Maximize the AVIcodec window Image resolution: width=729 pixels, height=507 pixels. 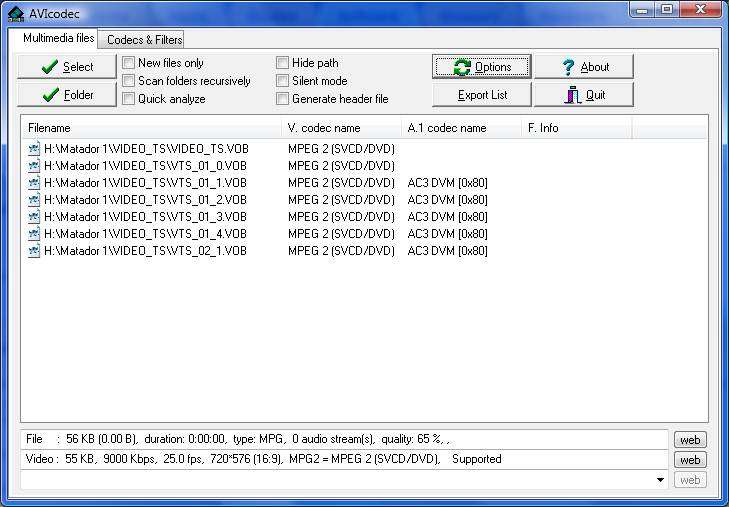(667, 9)
